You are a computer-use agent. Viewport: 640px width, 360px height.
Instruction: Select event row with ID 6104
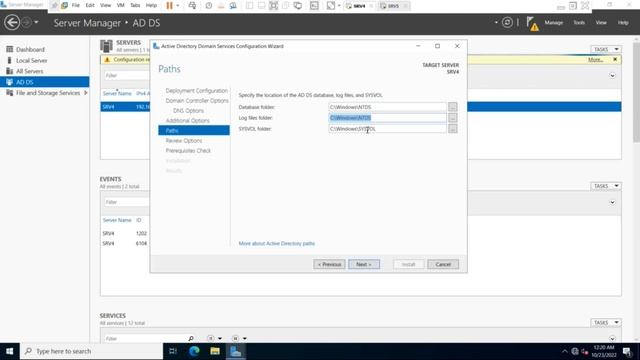[x=125, y=243]
